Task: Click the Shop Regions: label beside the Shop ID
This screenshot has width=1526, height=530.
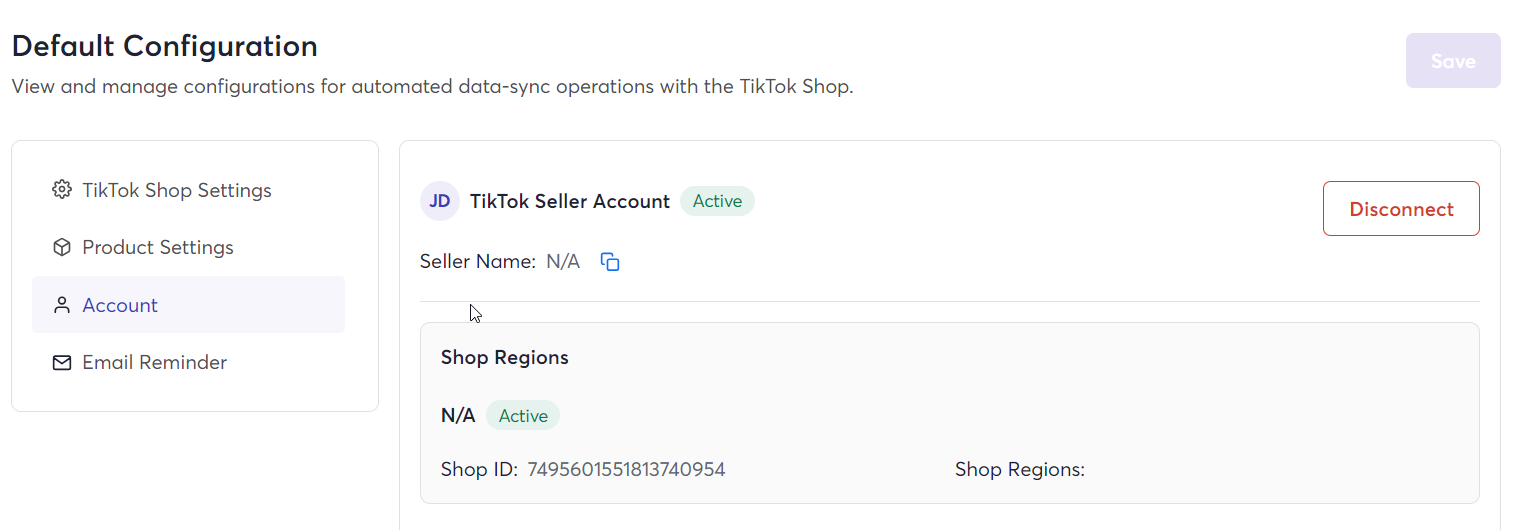Action: [x=1020, y=469]
